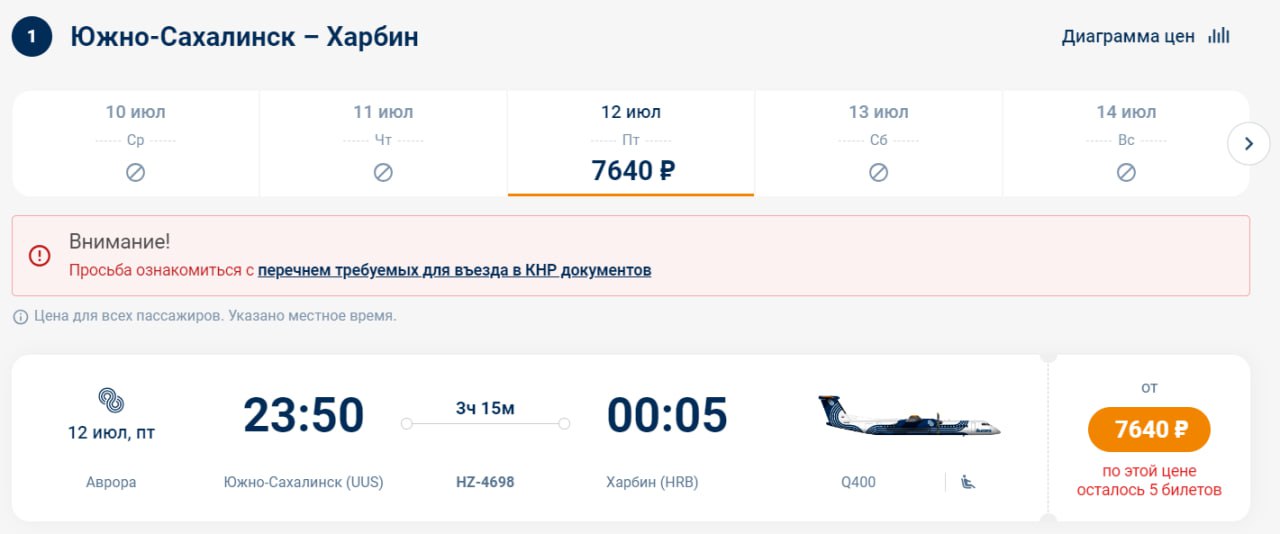Click the Диаграмма цен link text
Image resolution: width=1280 pixels, height=534 pixels.
1128,37
